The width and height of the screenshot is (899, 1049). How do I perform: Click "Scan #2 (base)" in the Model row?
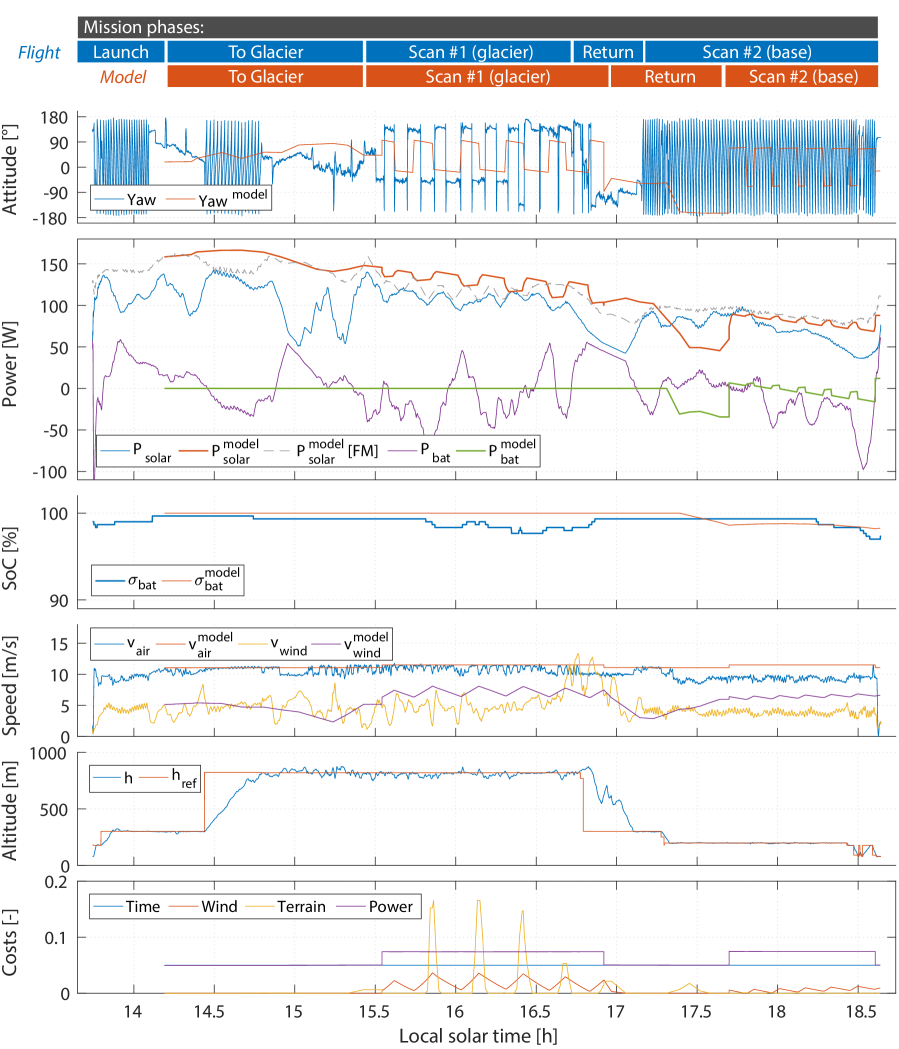click(x=801, y=76)
